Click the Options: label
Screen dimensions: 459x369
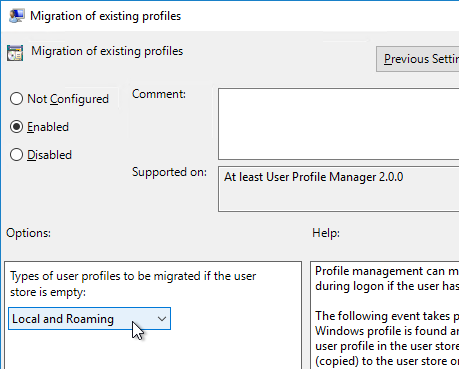pos(28,233)
